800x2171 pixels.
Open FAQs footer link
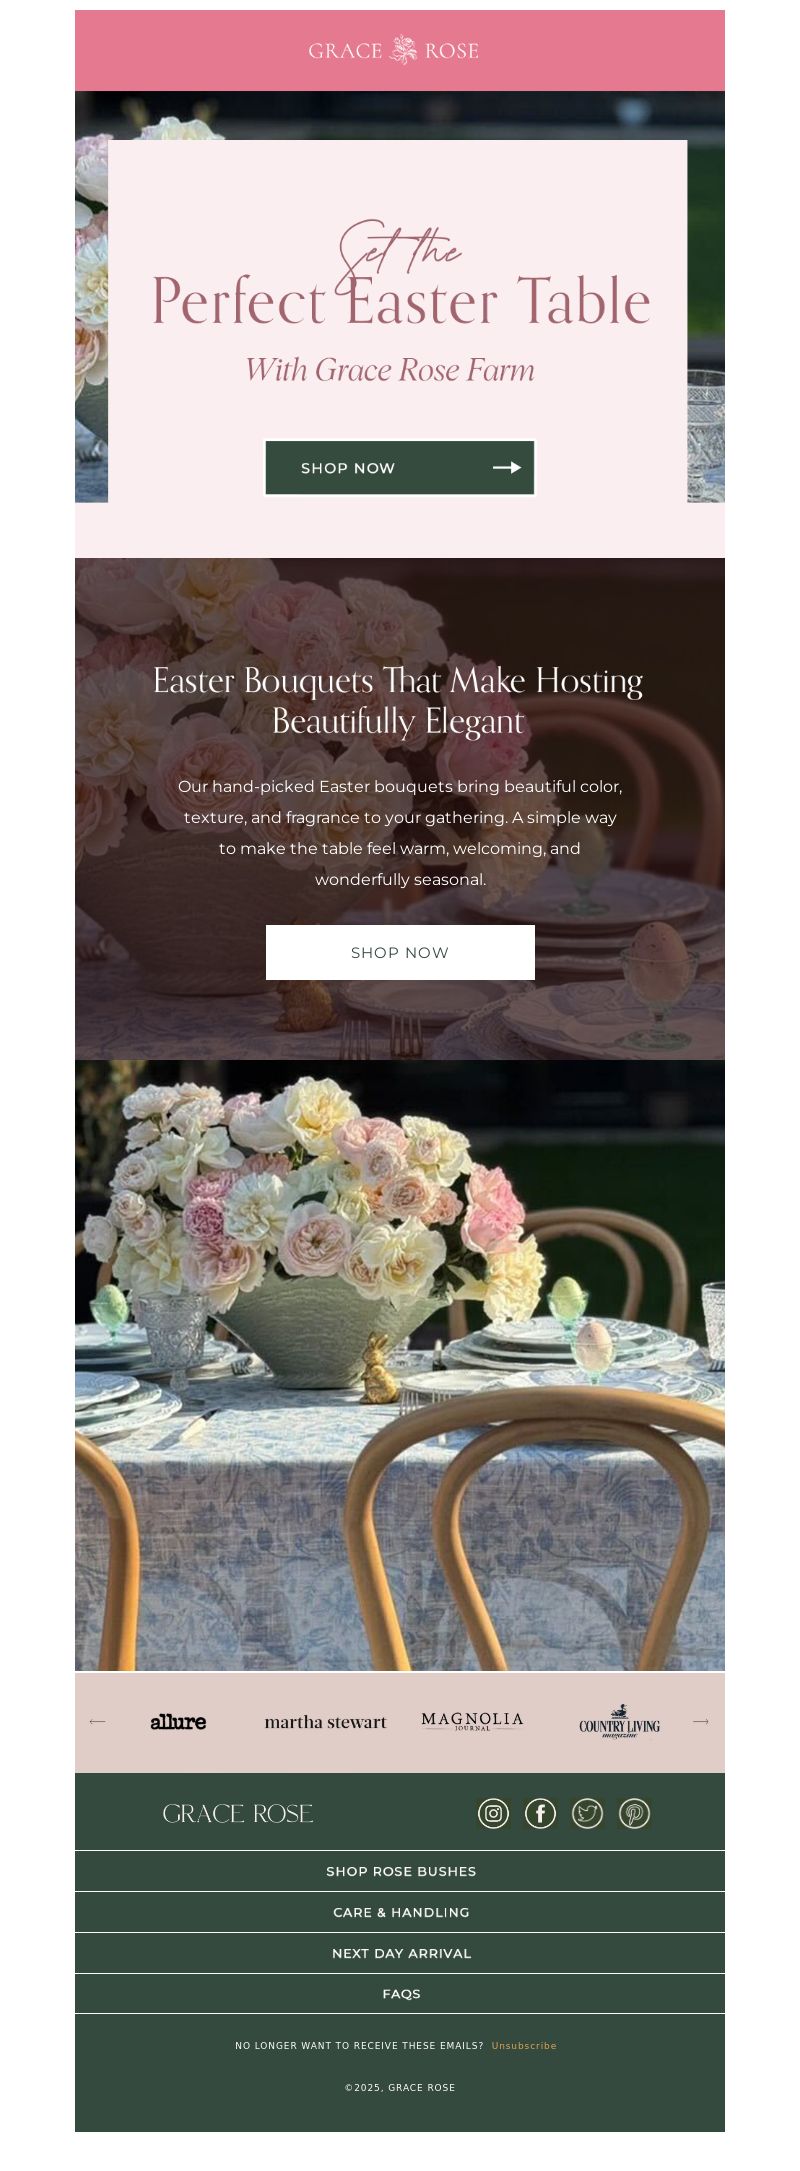point(400,1994)
